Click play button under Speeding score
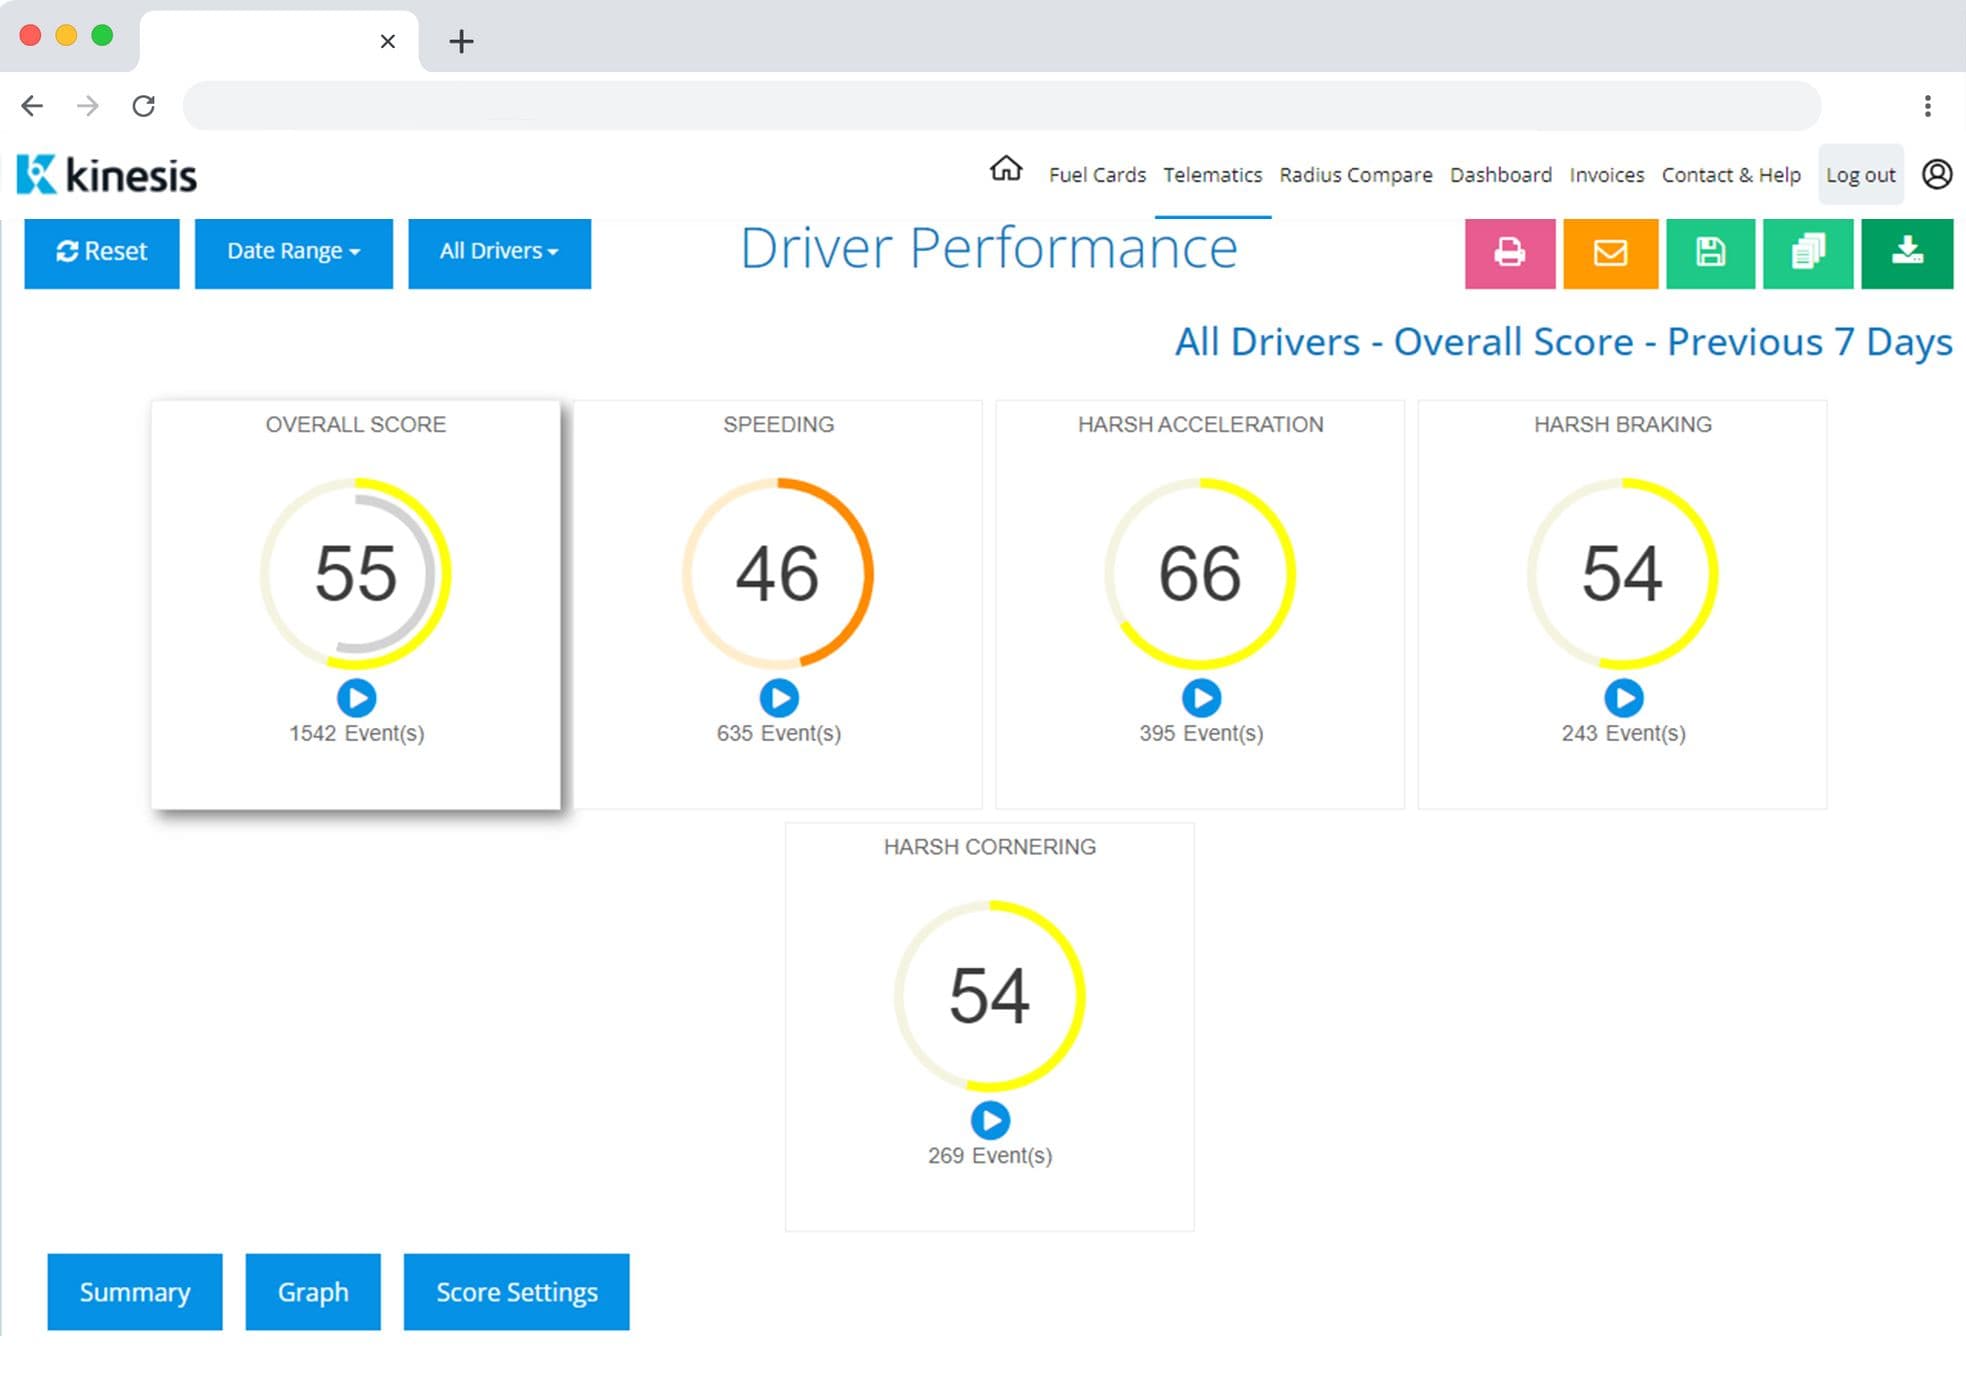This screenshot has width=1966, height=1376. click(778, 698)
